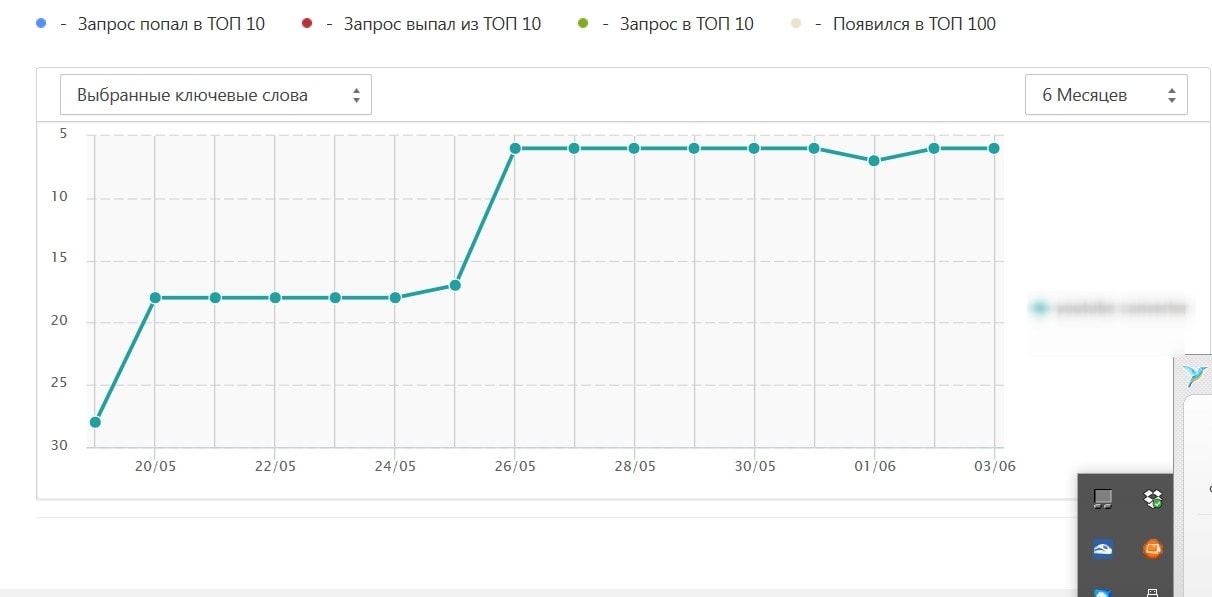Click the last data point above 03/06
This screenshot has height=597, width=1212.
(994, 148)
